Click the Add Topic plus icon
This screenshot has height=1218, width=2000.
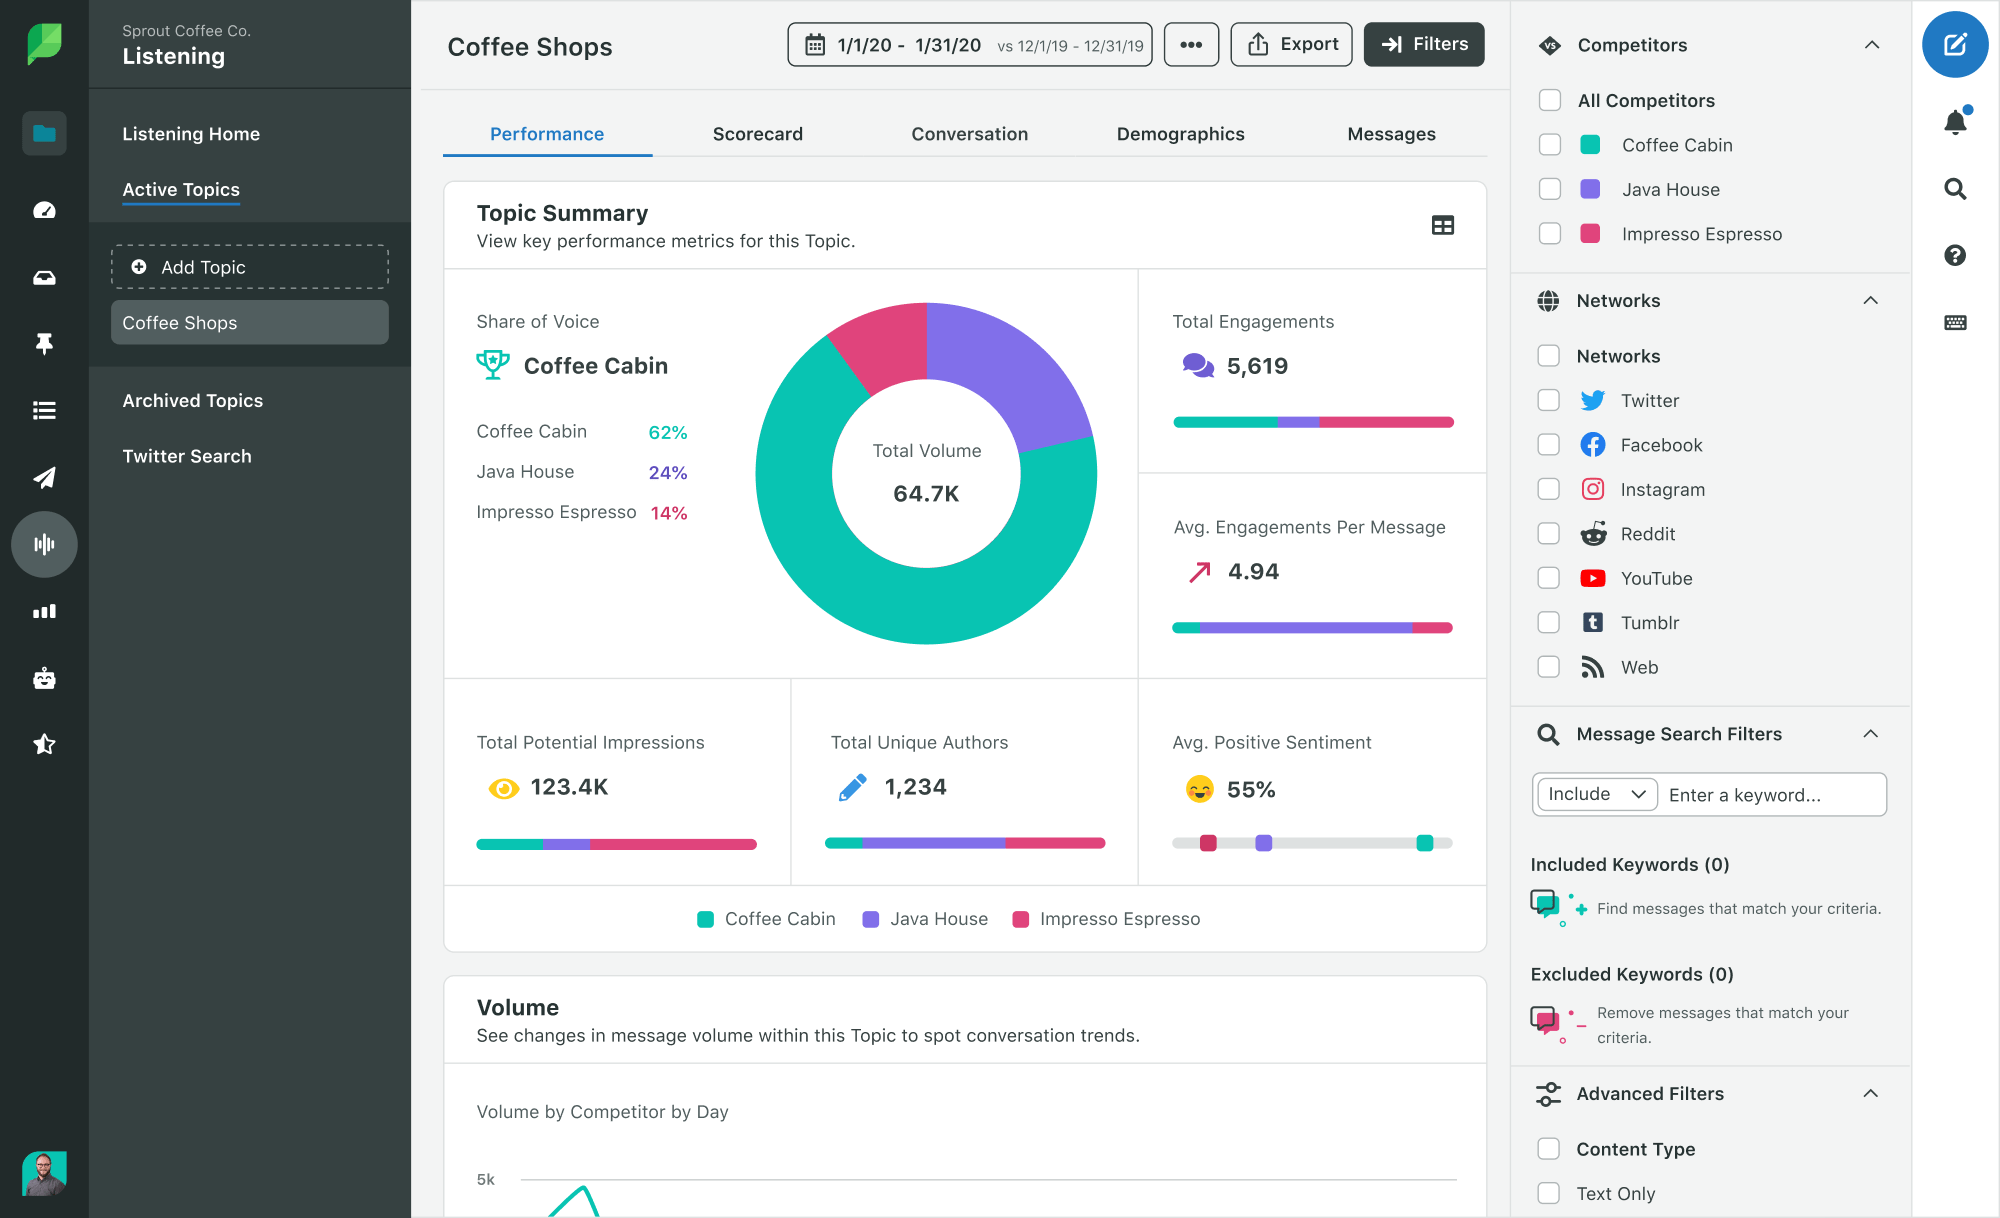click(x=139, y=267)
